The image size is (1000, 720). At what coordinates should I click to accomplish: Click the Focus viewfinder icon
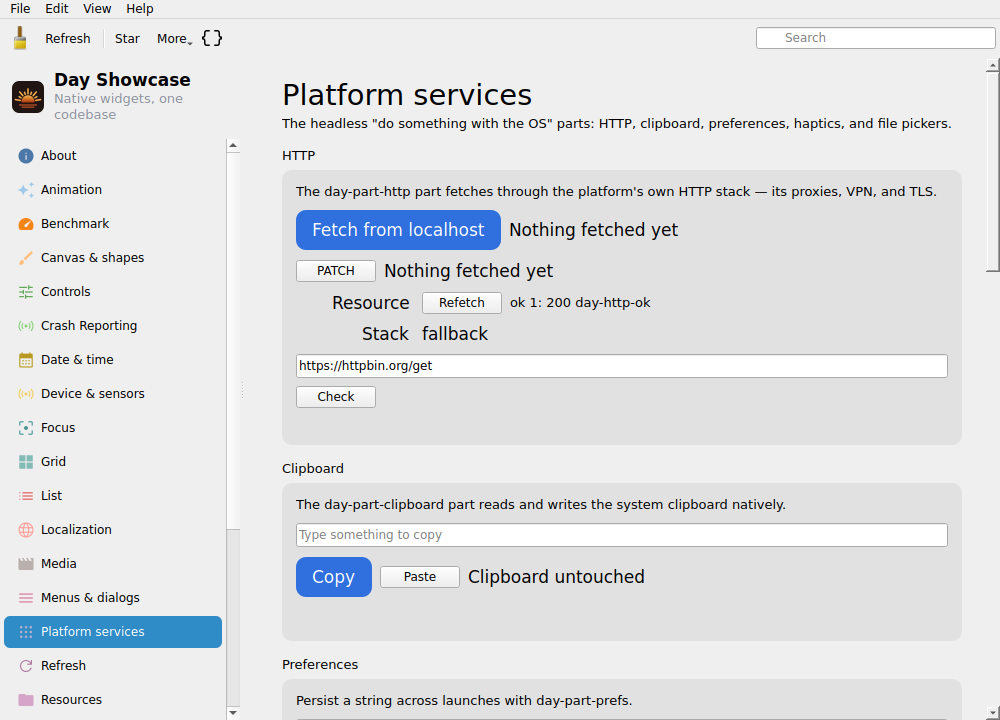tap(26, 428)
